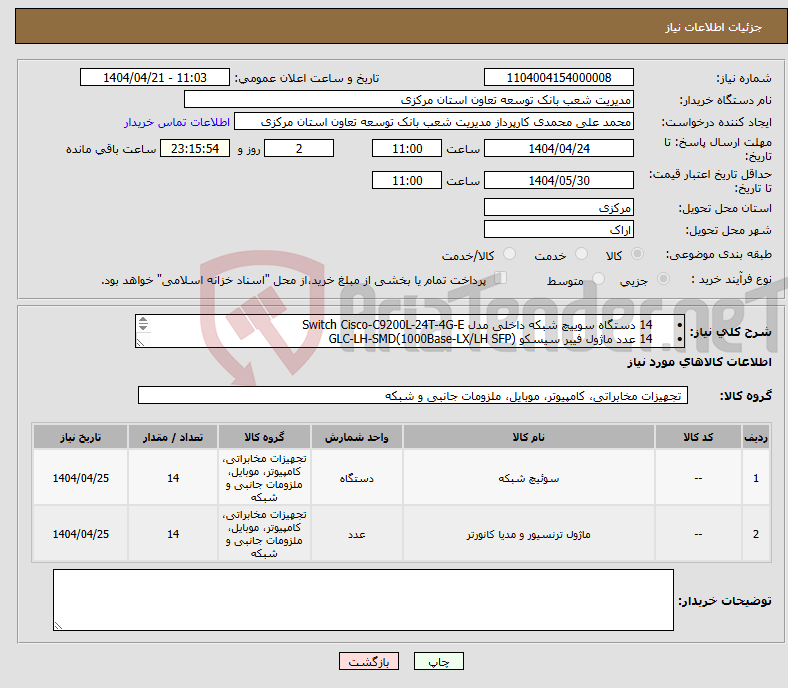Click the announcement date field 1404/04/21 - 11:03

point(155,77)
